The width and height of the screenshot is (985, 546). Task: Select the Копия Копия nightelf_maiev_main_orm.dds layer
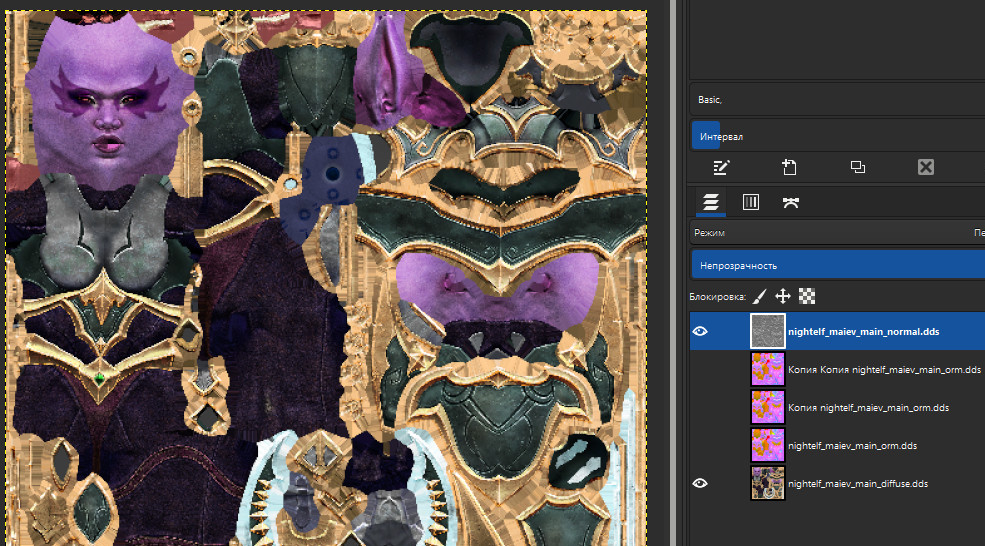884,370
